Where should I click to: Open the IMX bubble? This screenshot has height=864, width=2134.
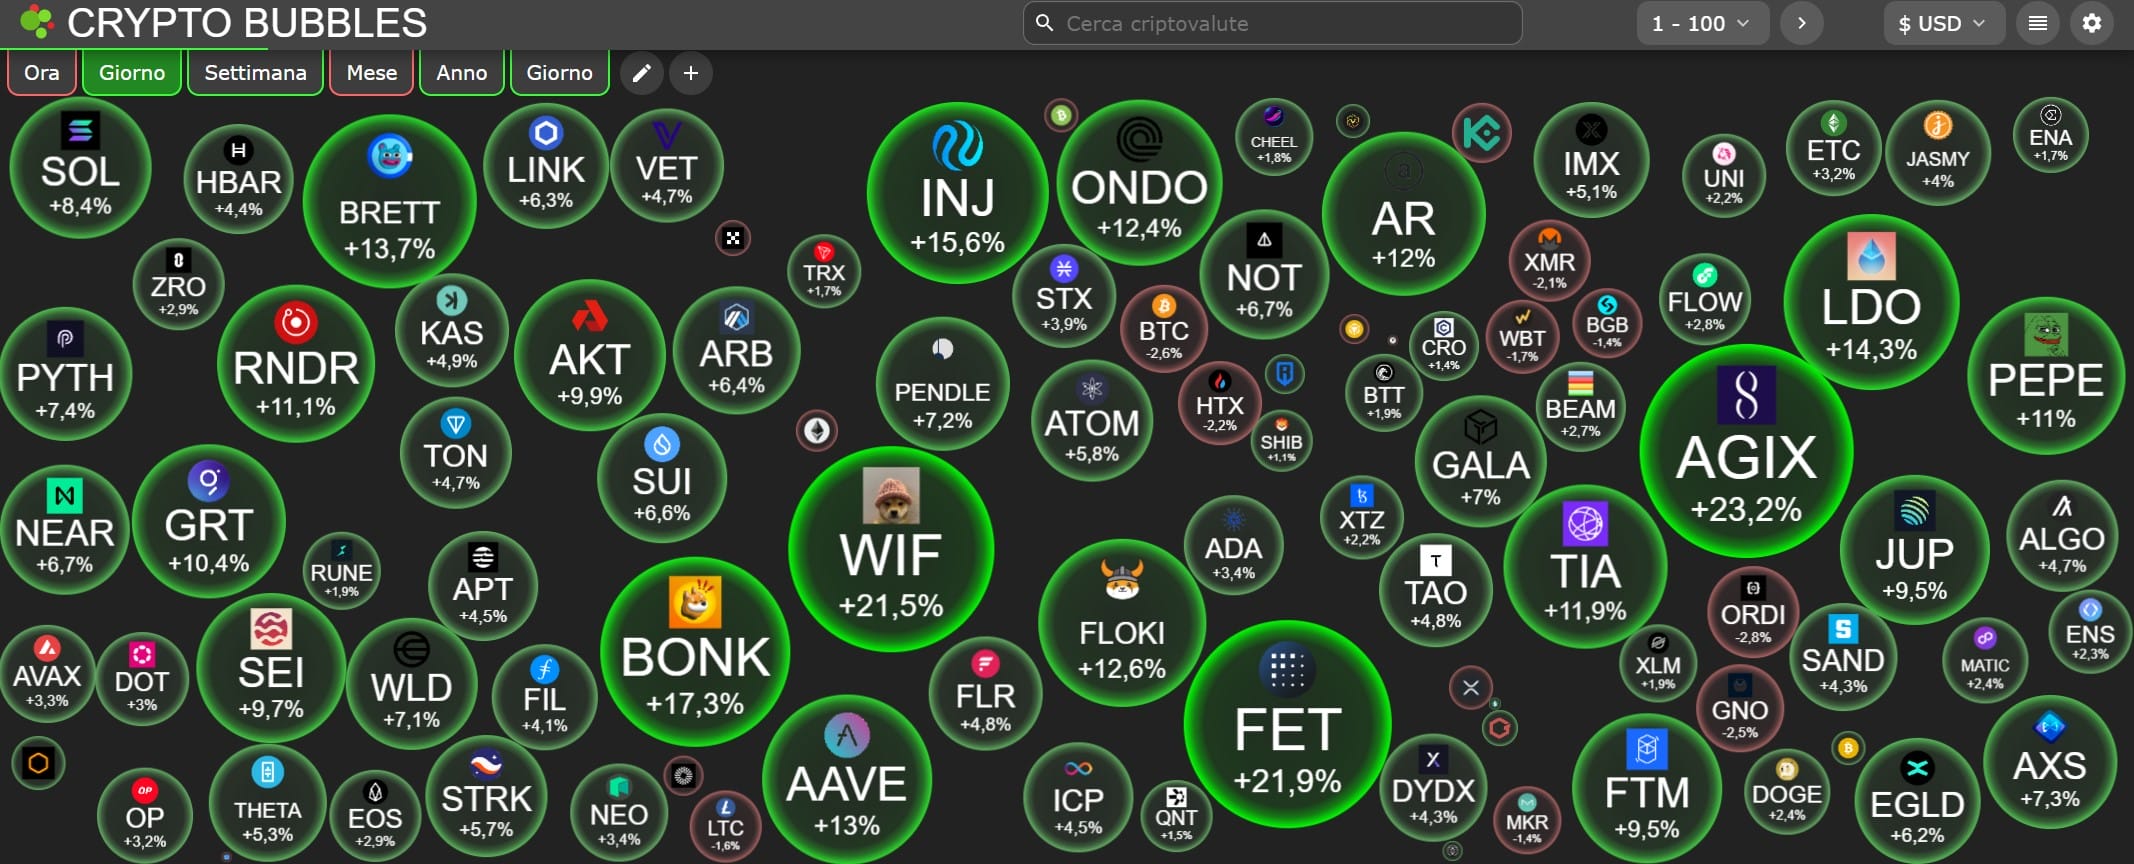pos(1591,160)
